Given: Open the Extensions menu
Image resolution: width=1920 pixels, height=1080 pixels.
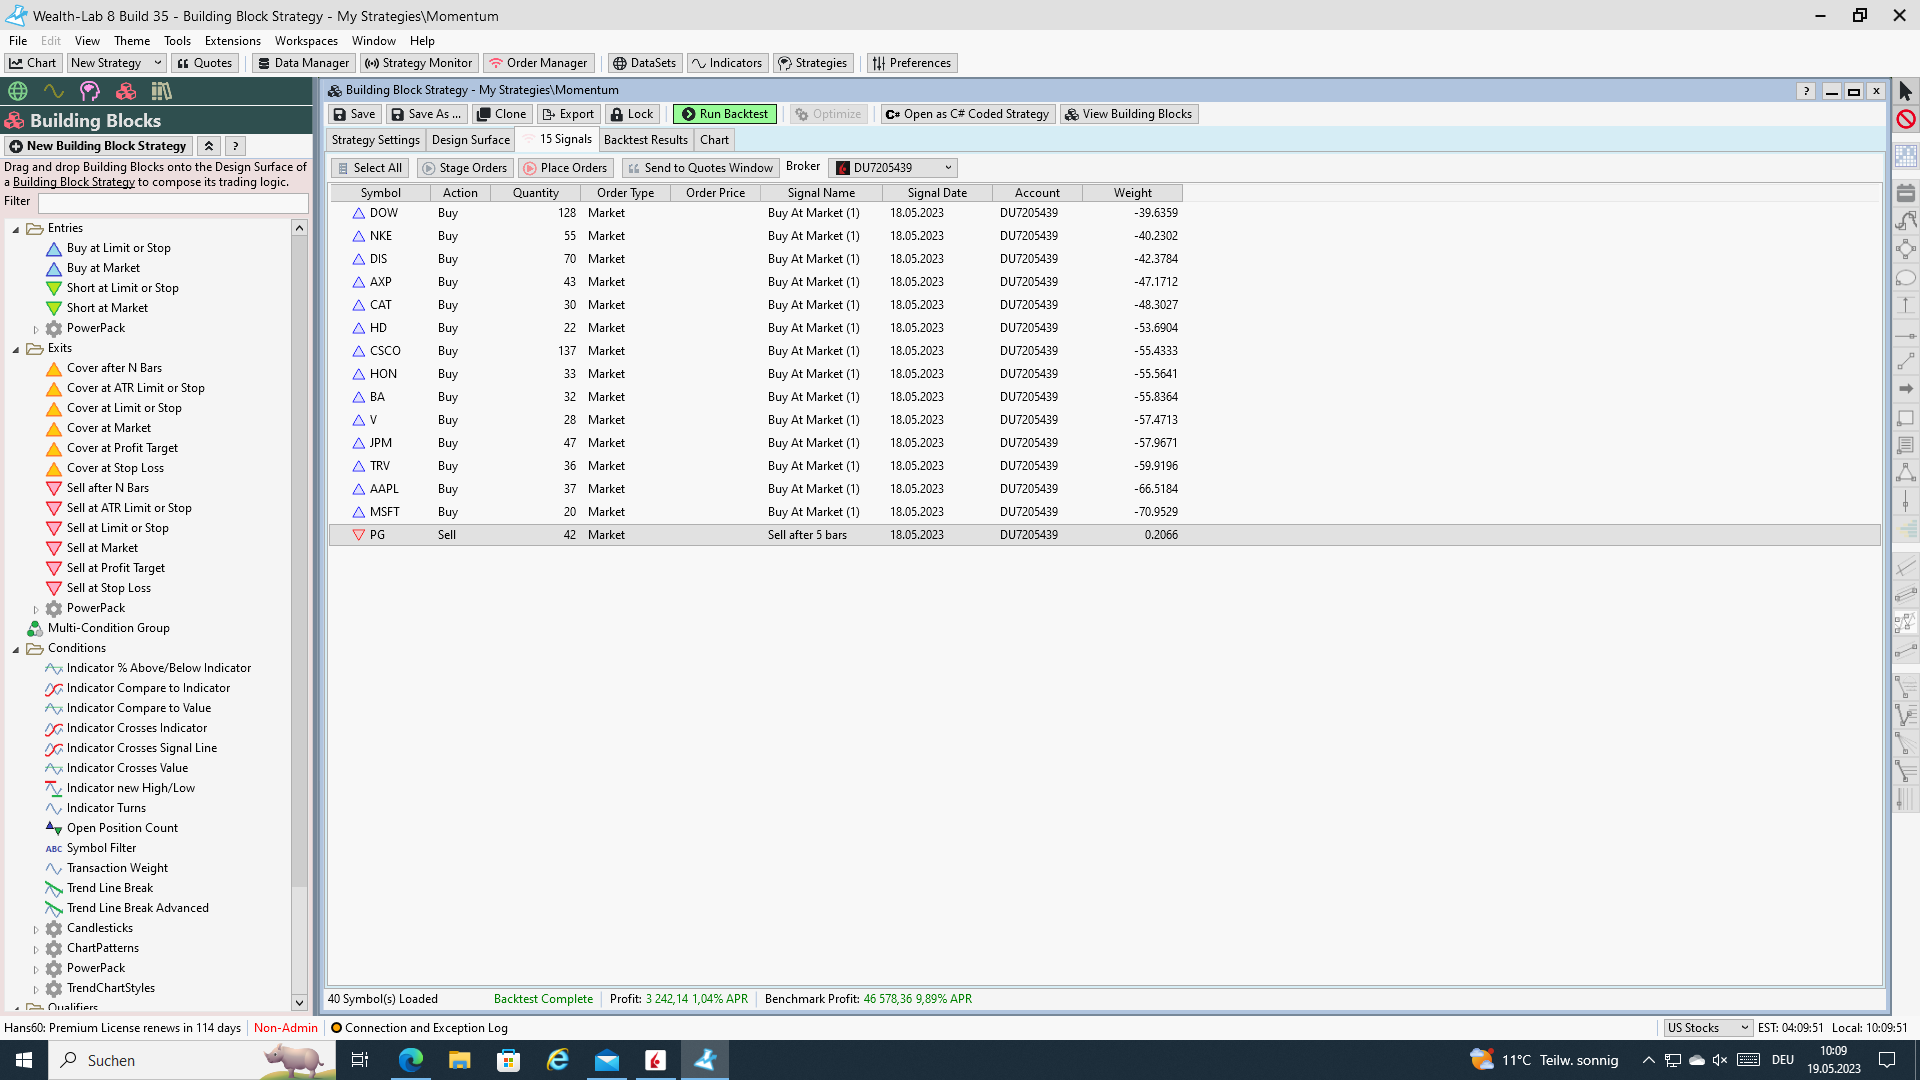Looking at the screenshot, I should click(232, 41).
